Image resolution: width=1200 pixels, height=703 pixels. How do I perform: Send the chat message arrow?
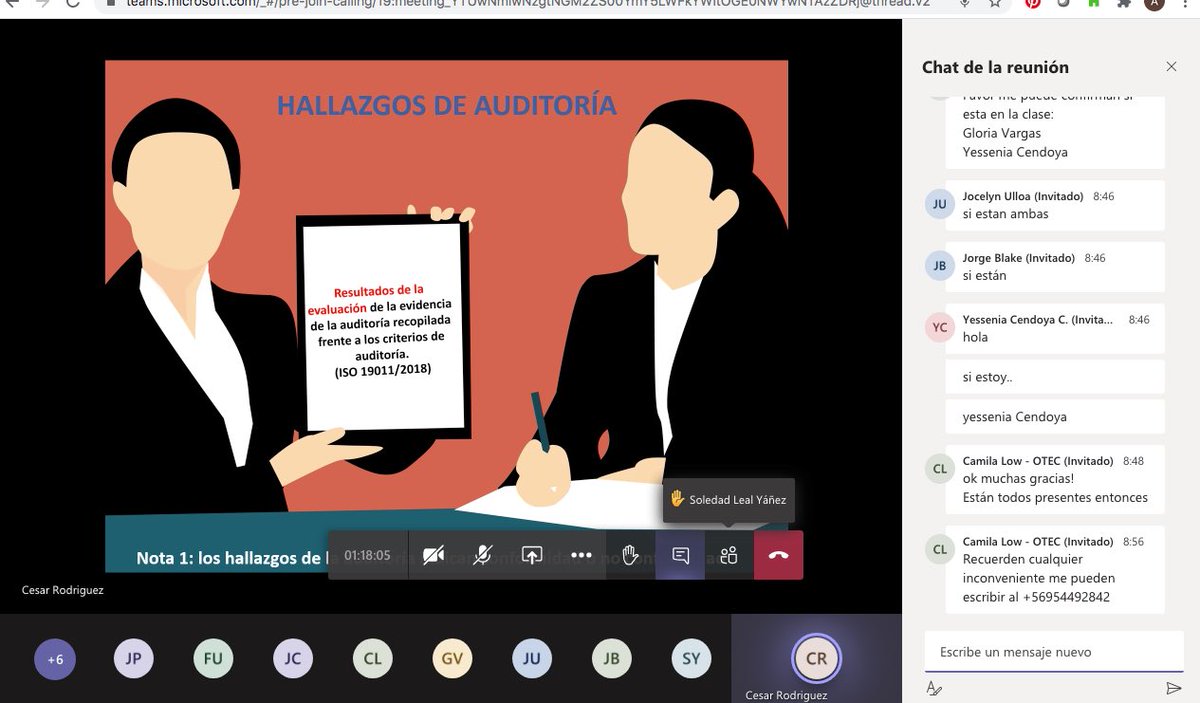1173,688
